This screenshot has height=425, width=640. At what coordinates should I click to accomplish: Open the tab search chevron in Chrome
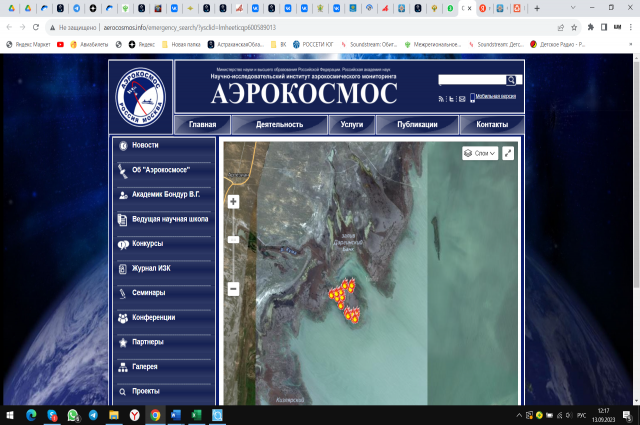point(573,8)
